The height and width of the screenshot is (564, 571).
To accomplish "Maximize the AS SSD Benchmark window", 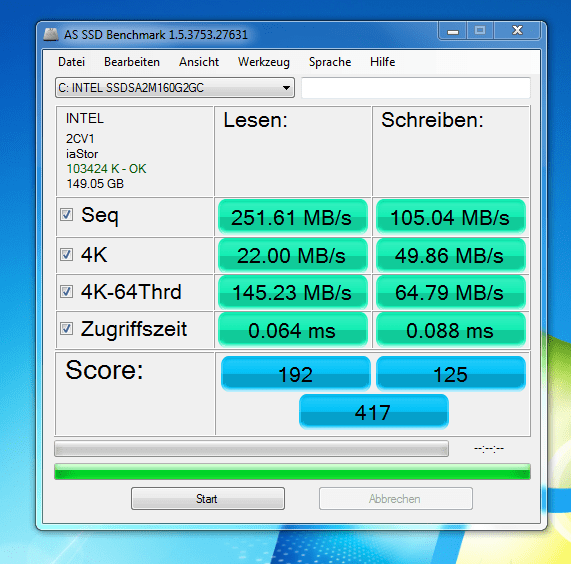I will click(480, 31).
